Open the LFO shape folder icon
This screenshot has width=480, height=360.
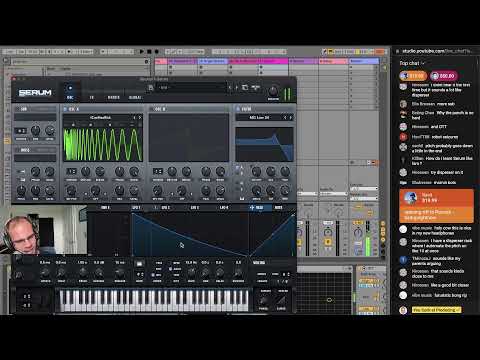pos(139,264)
